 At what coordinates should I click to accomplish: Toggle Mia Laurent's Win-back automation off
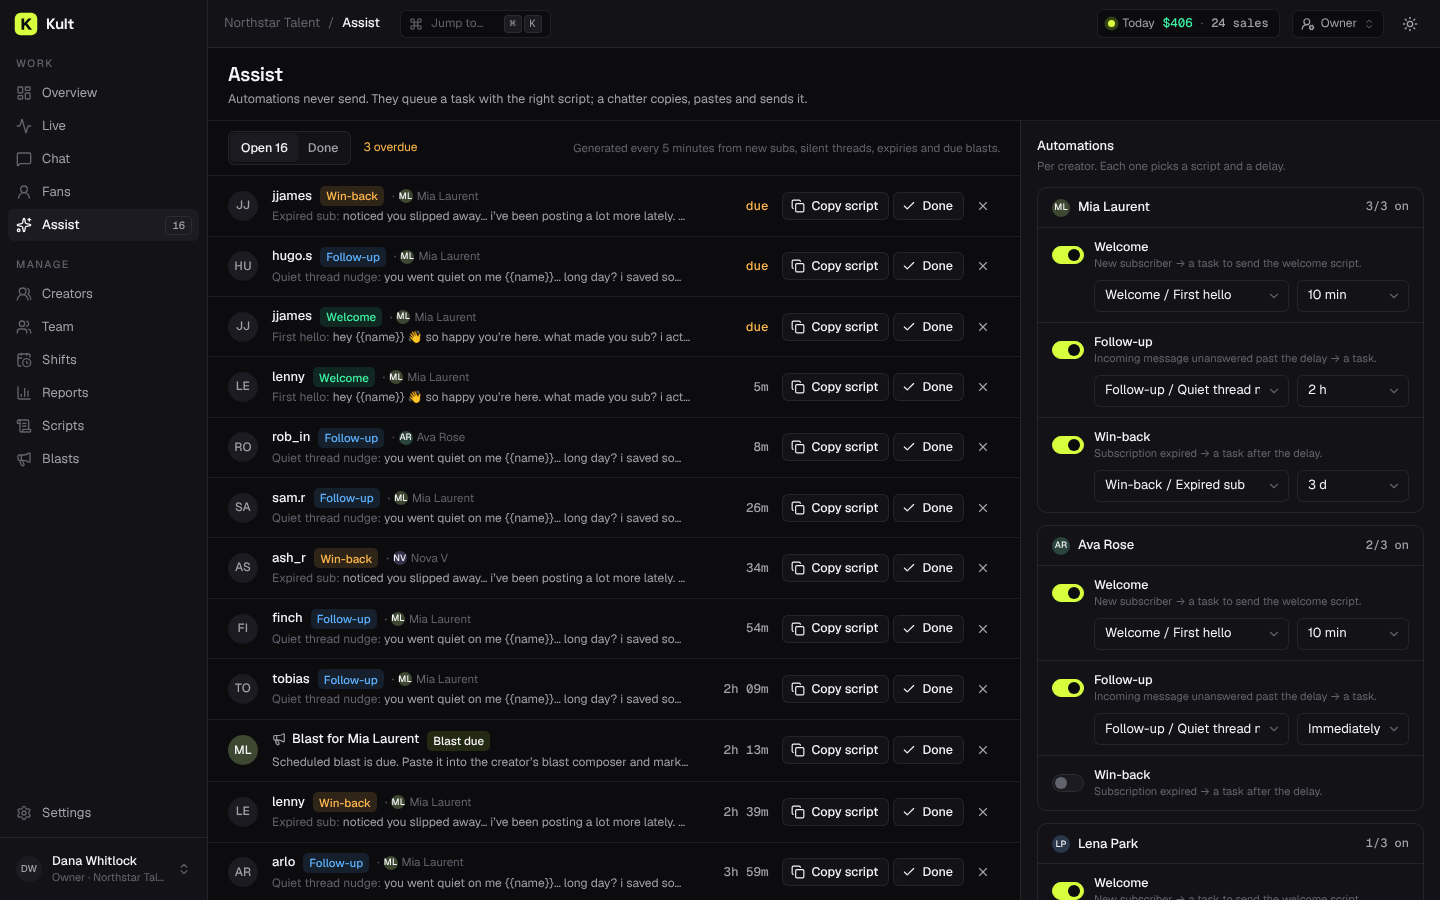pos(1068,445)
